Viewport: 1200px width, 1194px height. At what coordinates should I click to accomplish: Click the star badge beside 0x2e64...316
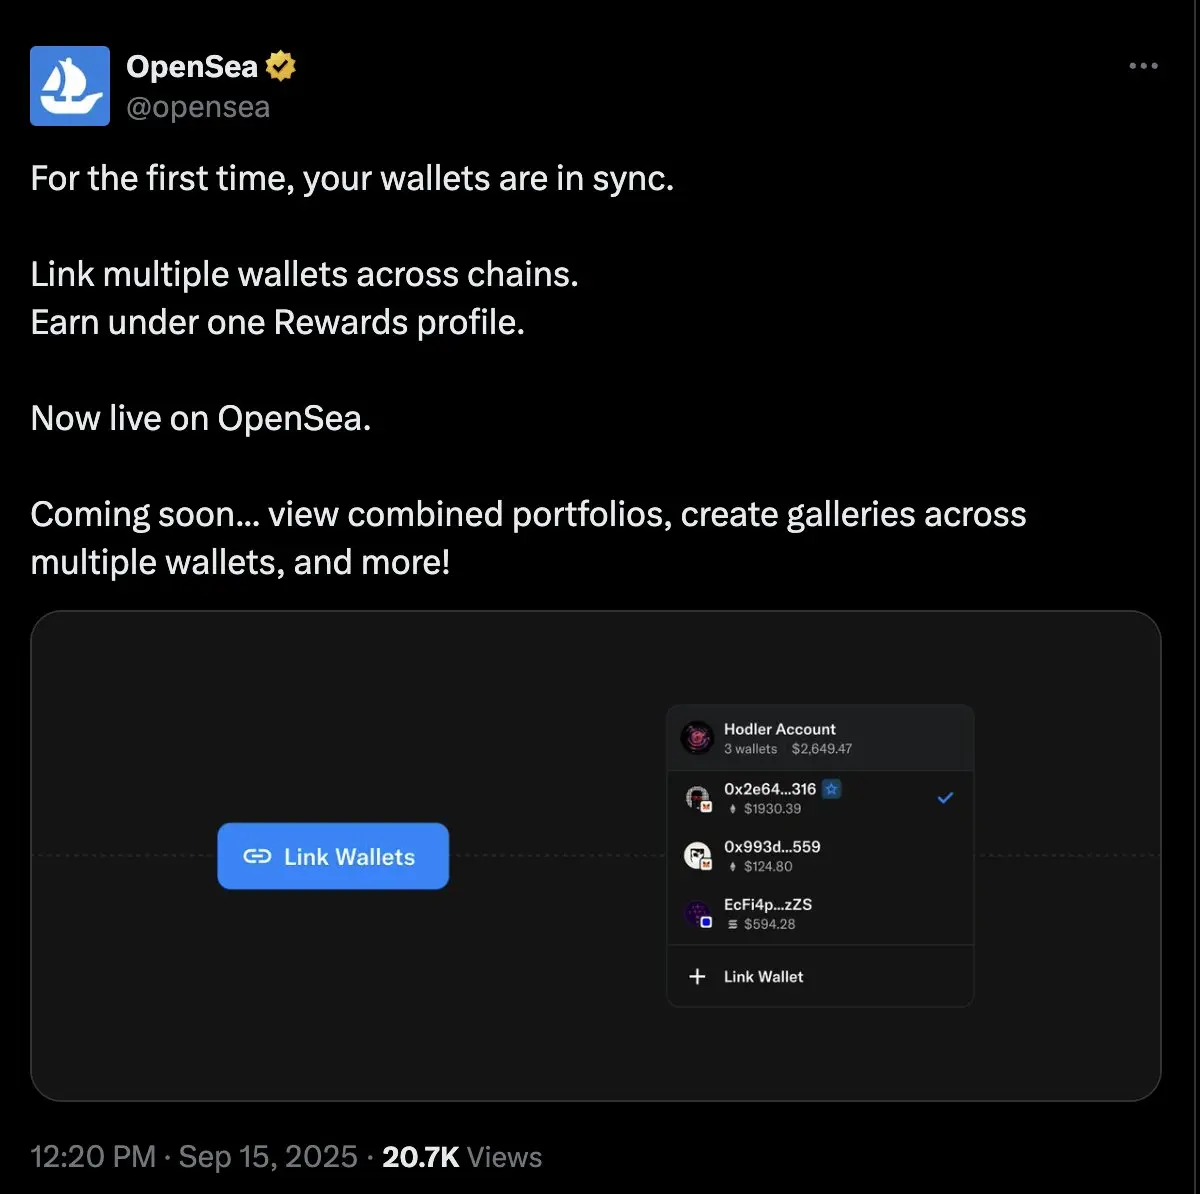tap(831, 789)
